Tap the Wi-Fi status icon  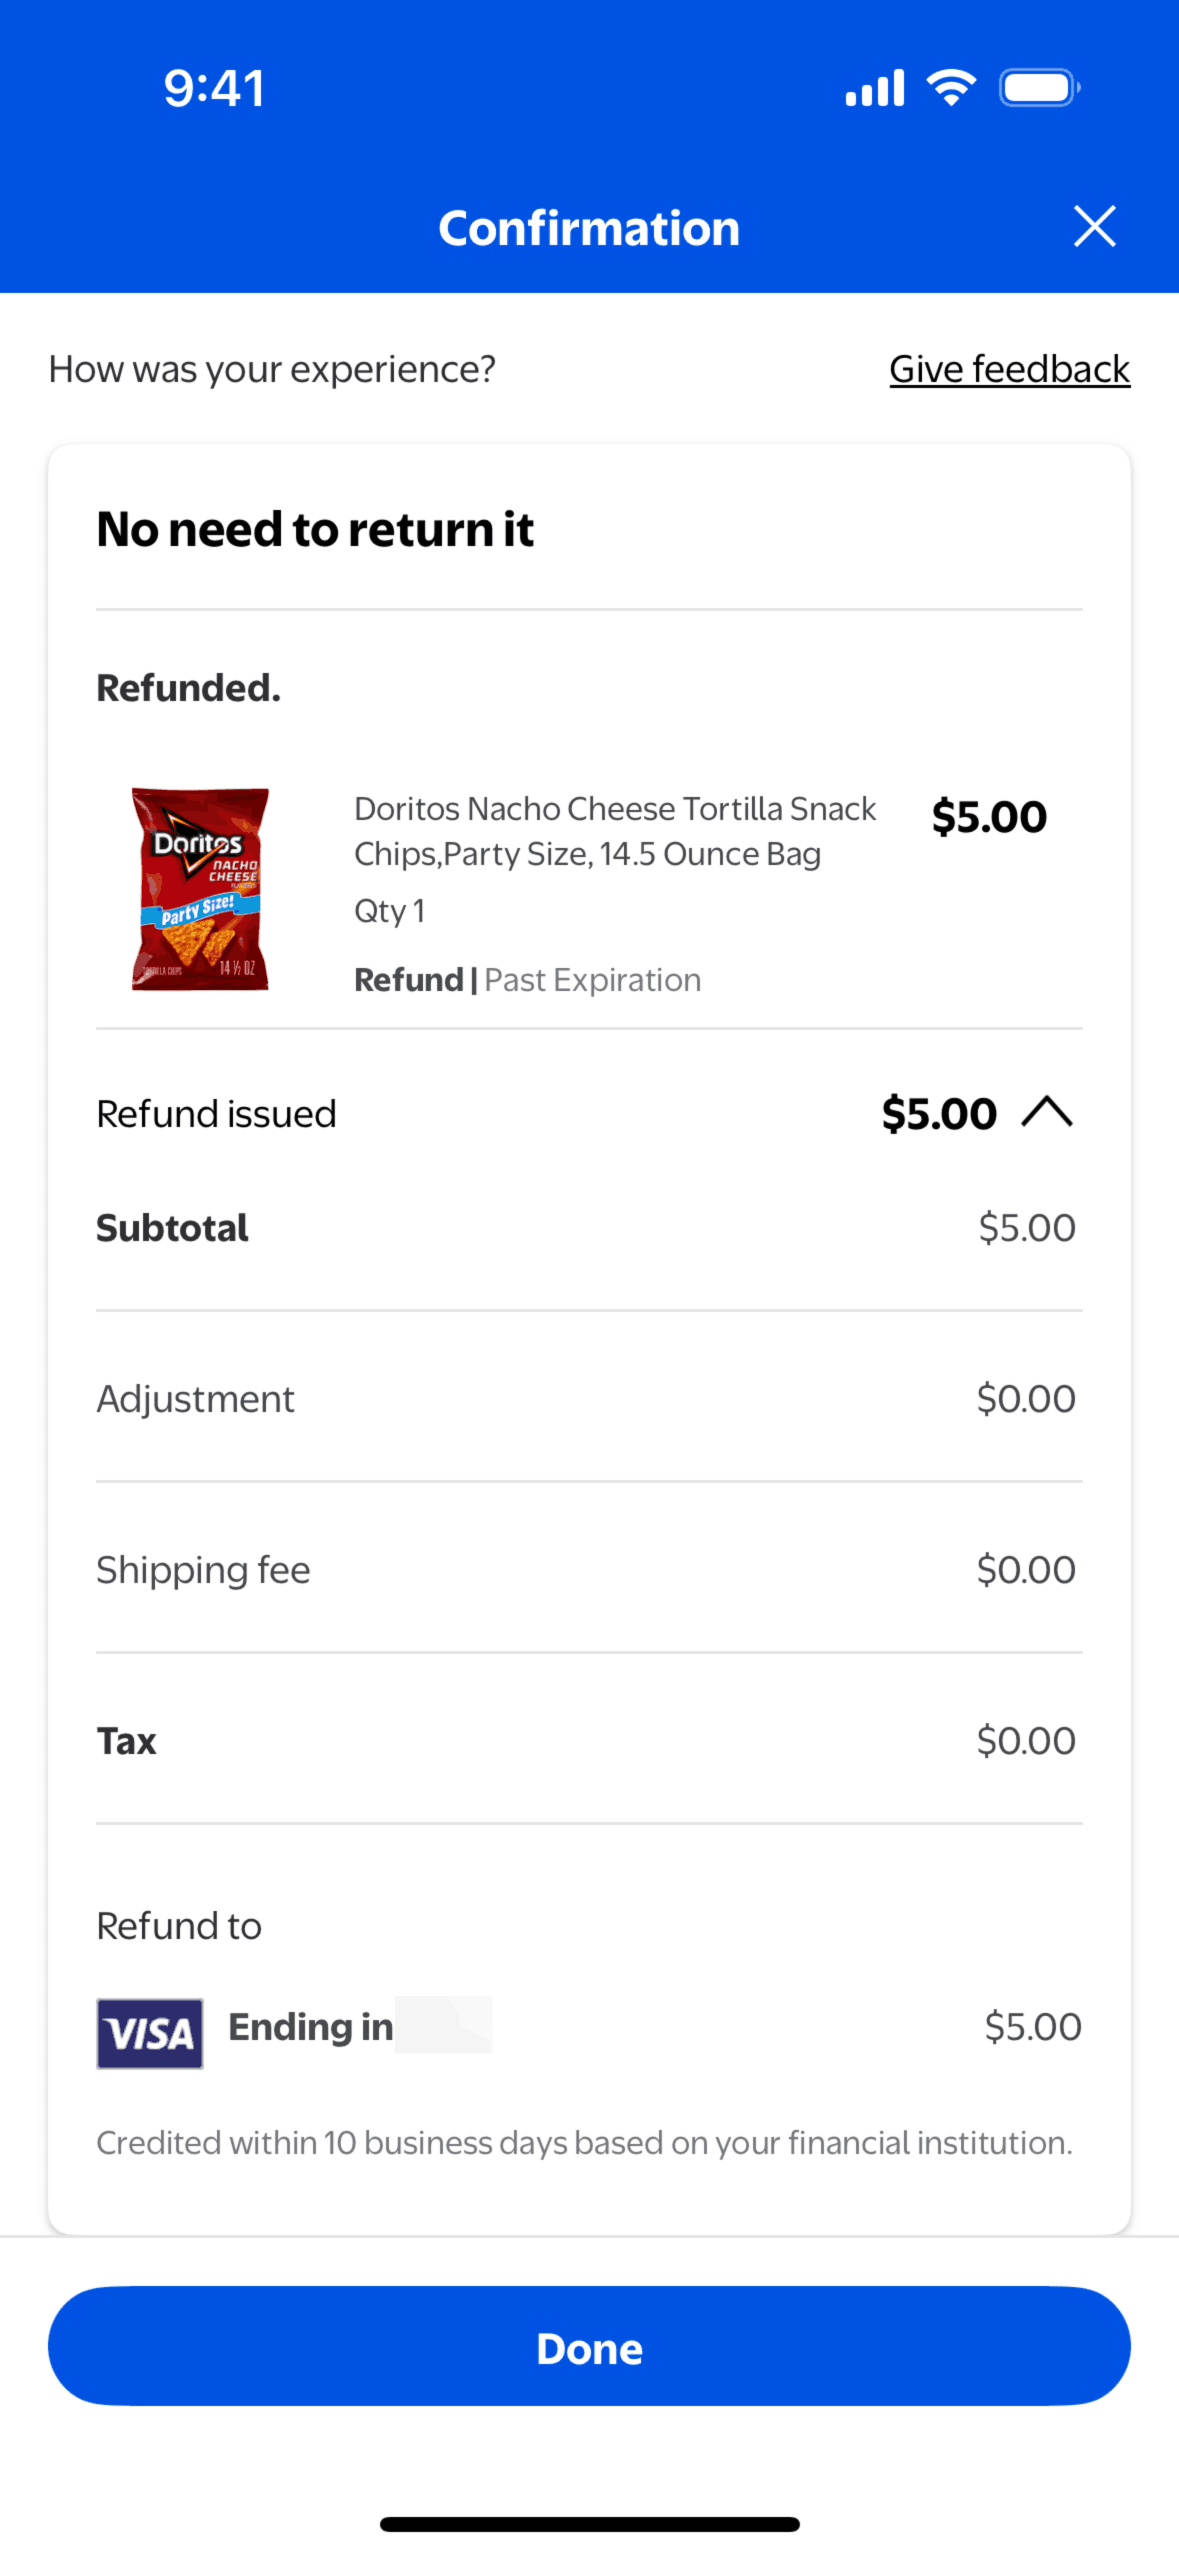point(951,88)
